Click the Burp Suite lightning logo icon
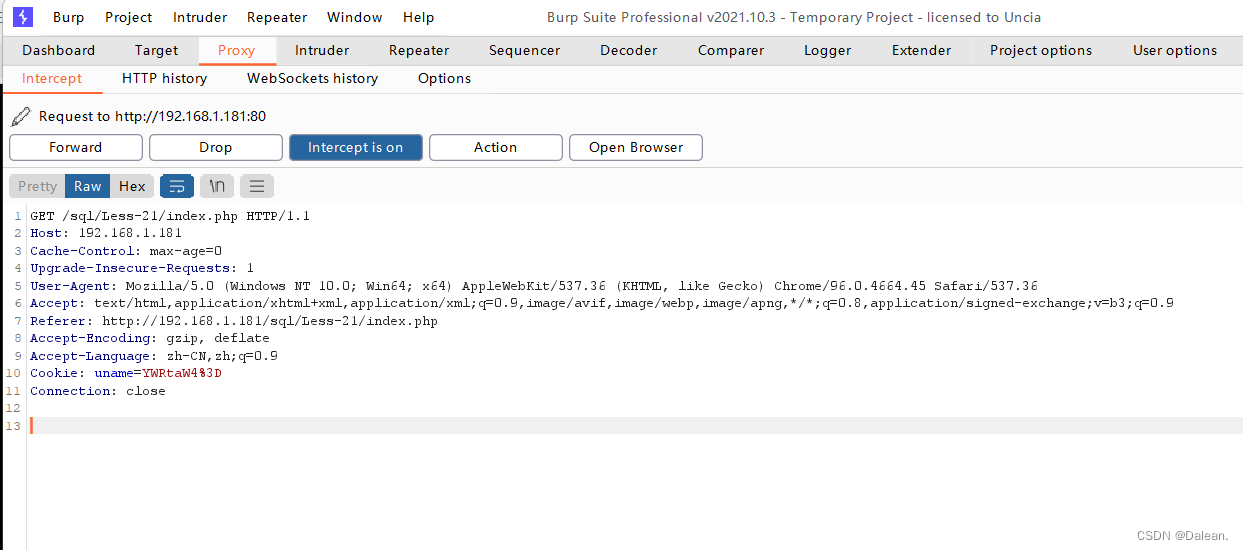The width and height of the screenshot is (1243, 550). 22,17
